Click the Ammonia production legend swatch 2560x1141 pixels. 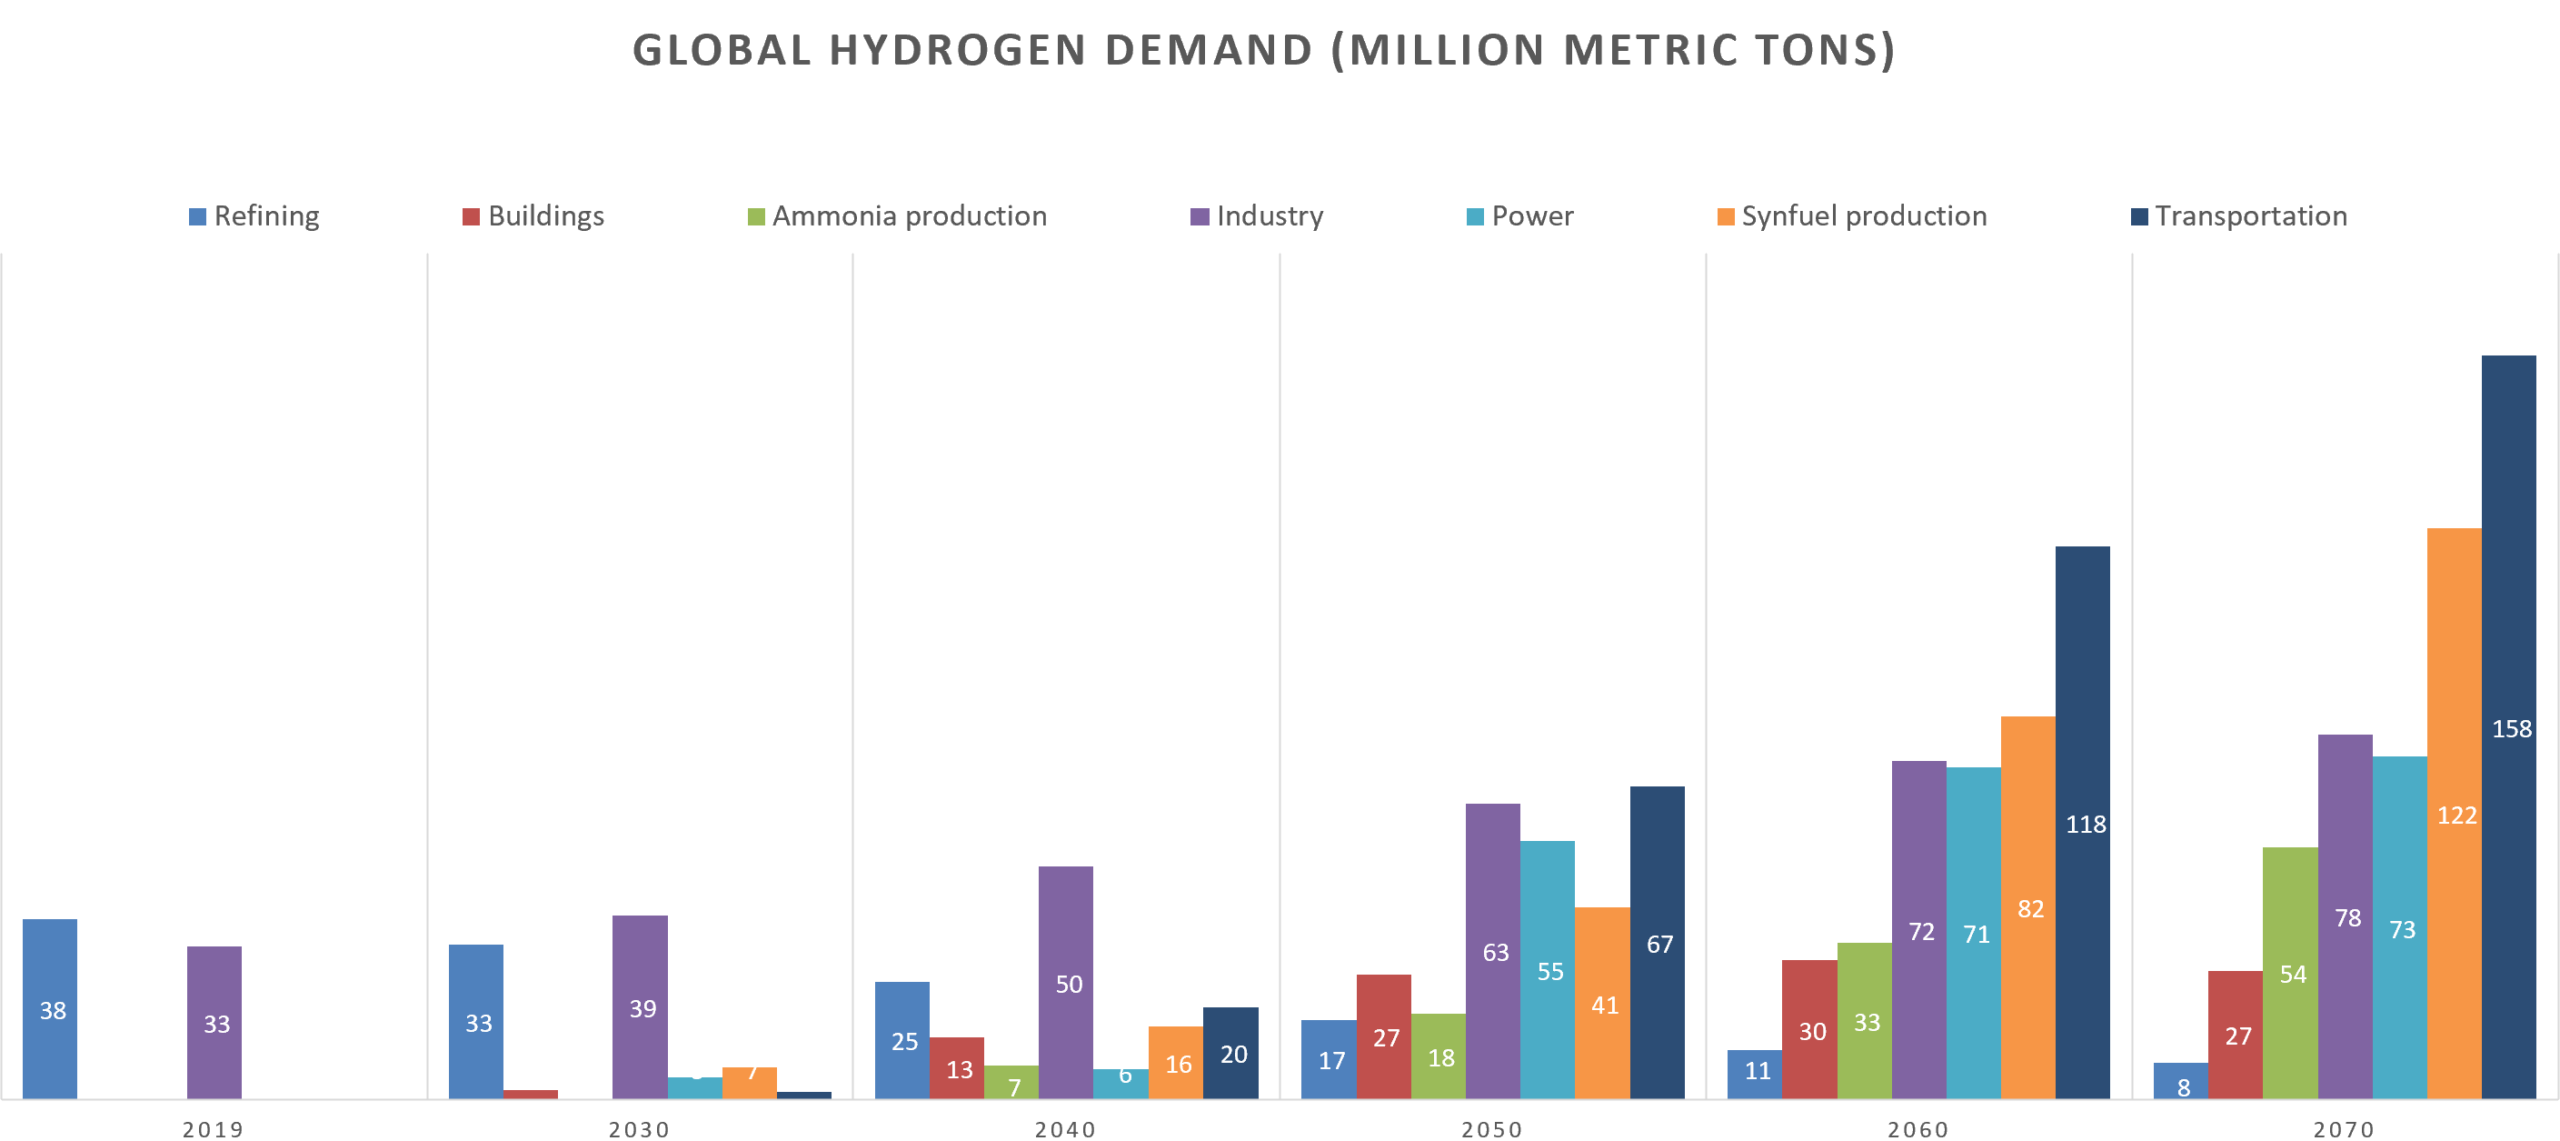click(756, 216)
